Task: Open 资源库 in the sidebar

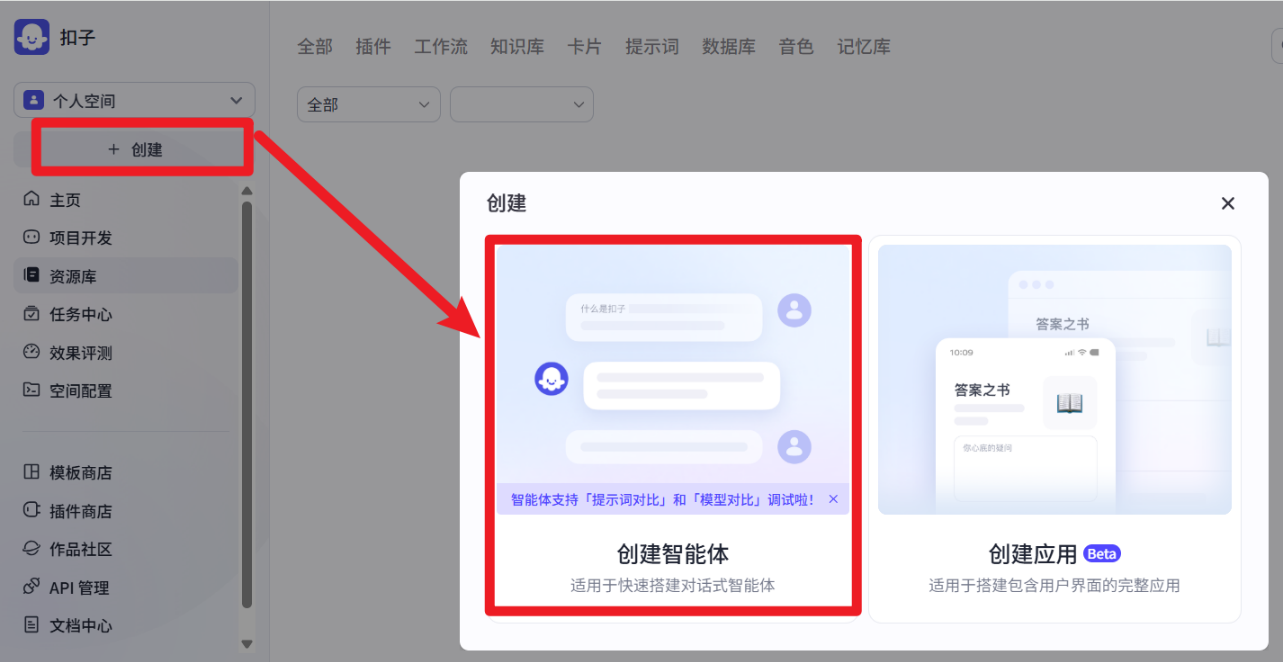Action: coord(126,275)
